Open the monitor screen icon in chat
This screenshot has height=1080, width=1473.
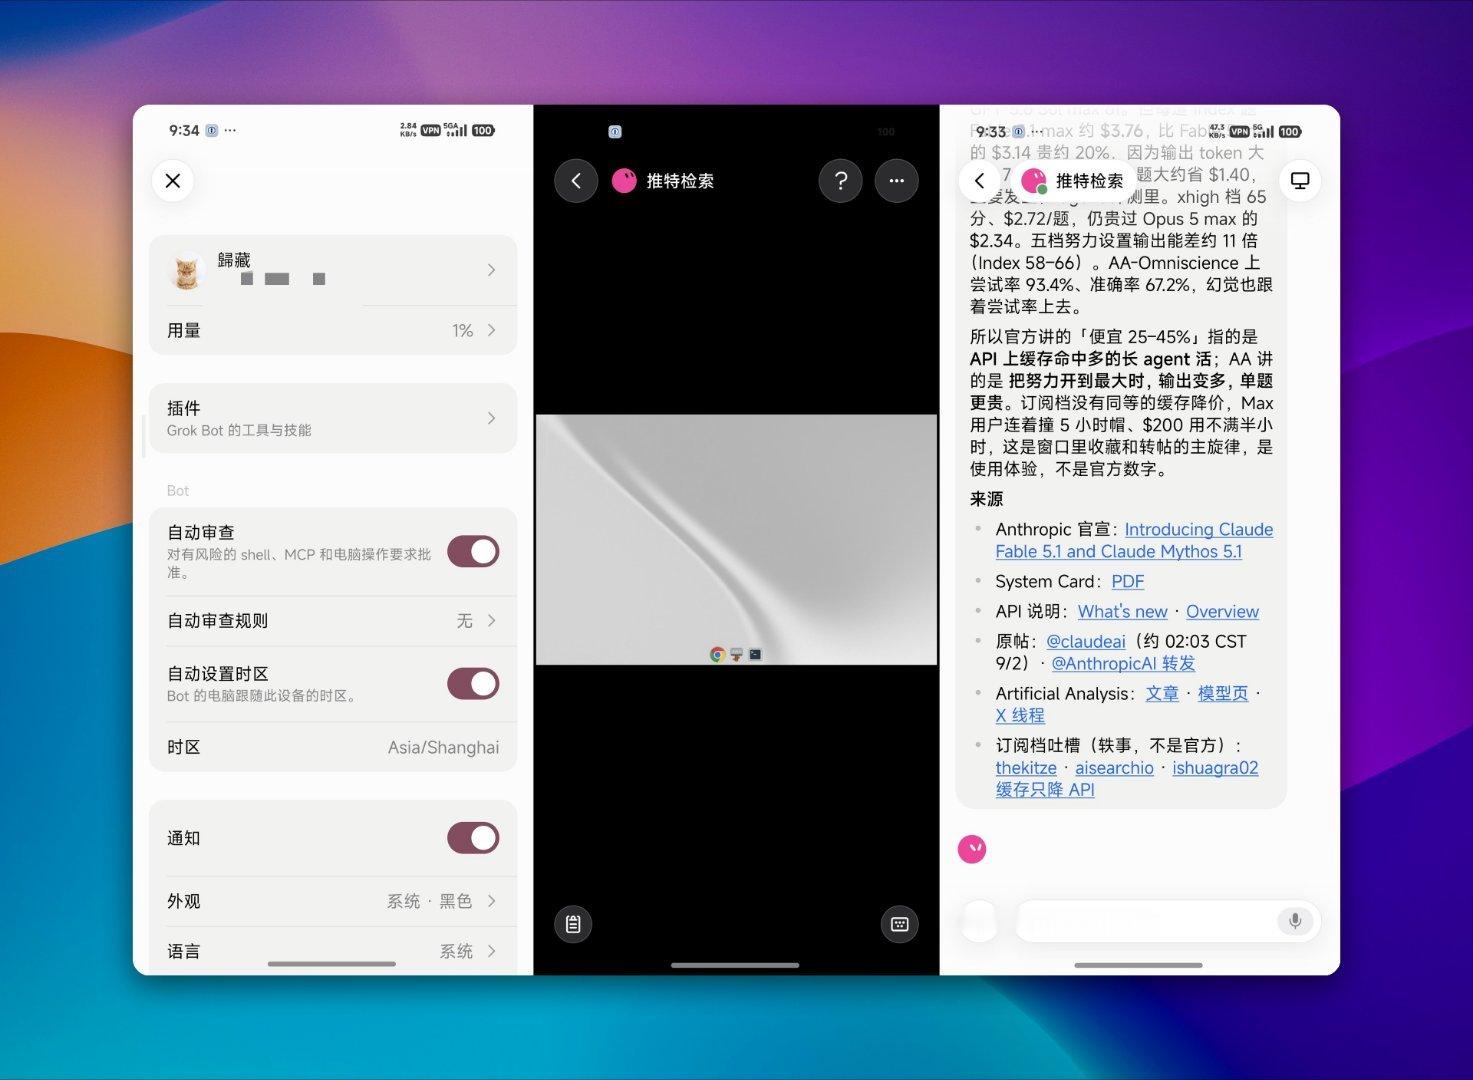tap(1300, 181)
